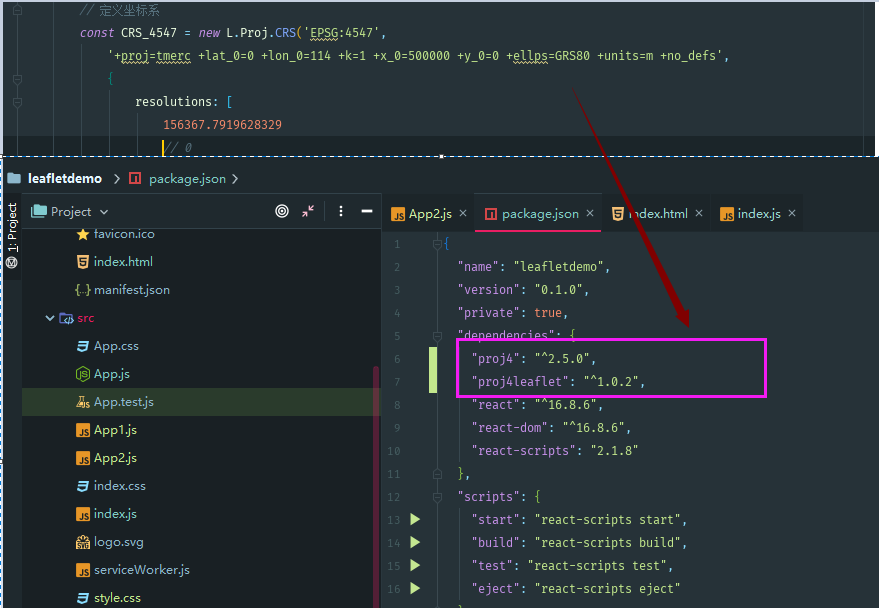Select App.test.js in the project tree

(115, 402)
